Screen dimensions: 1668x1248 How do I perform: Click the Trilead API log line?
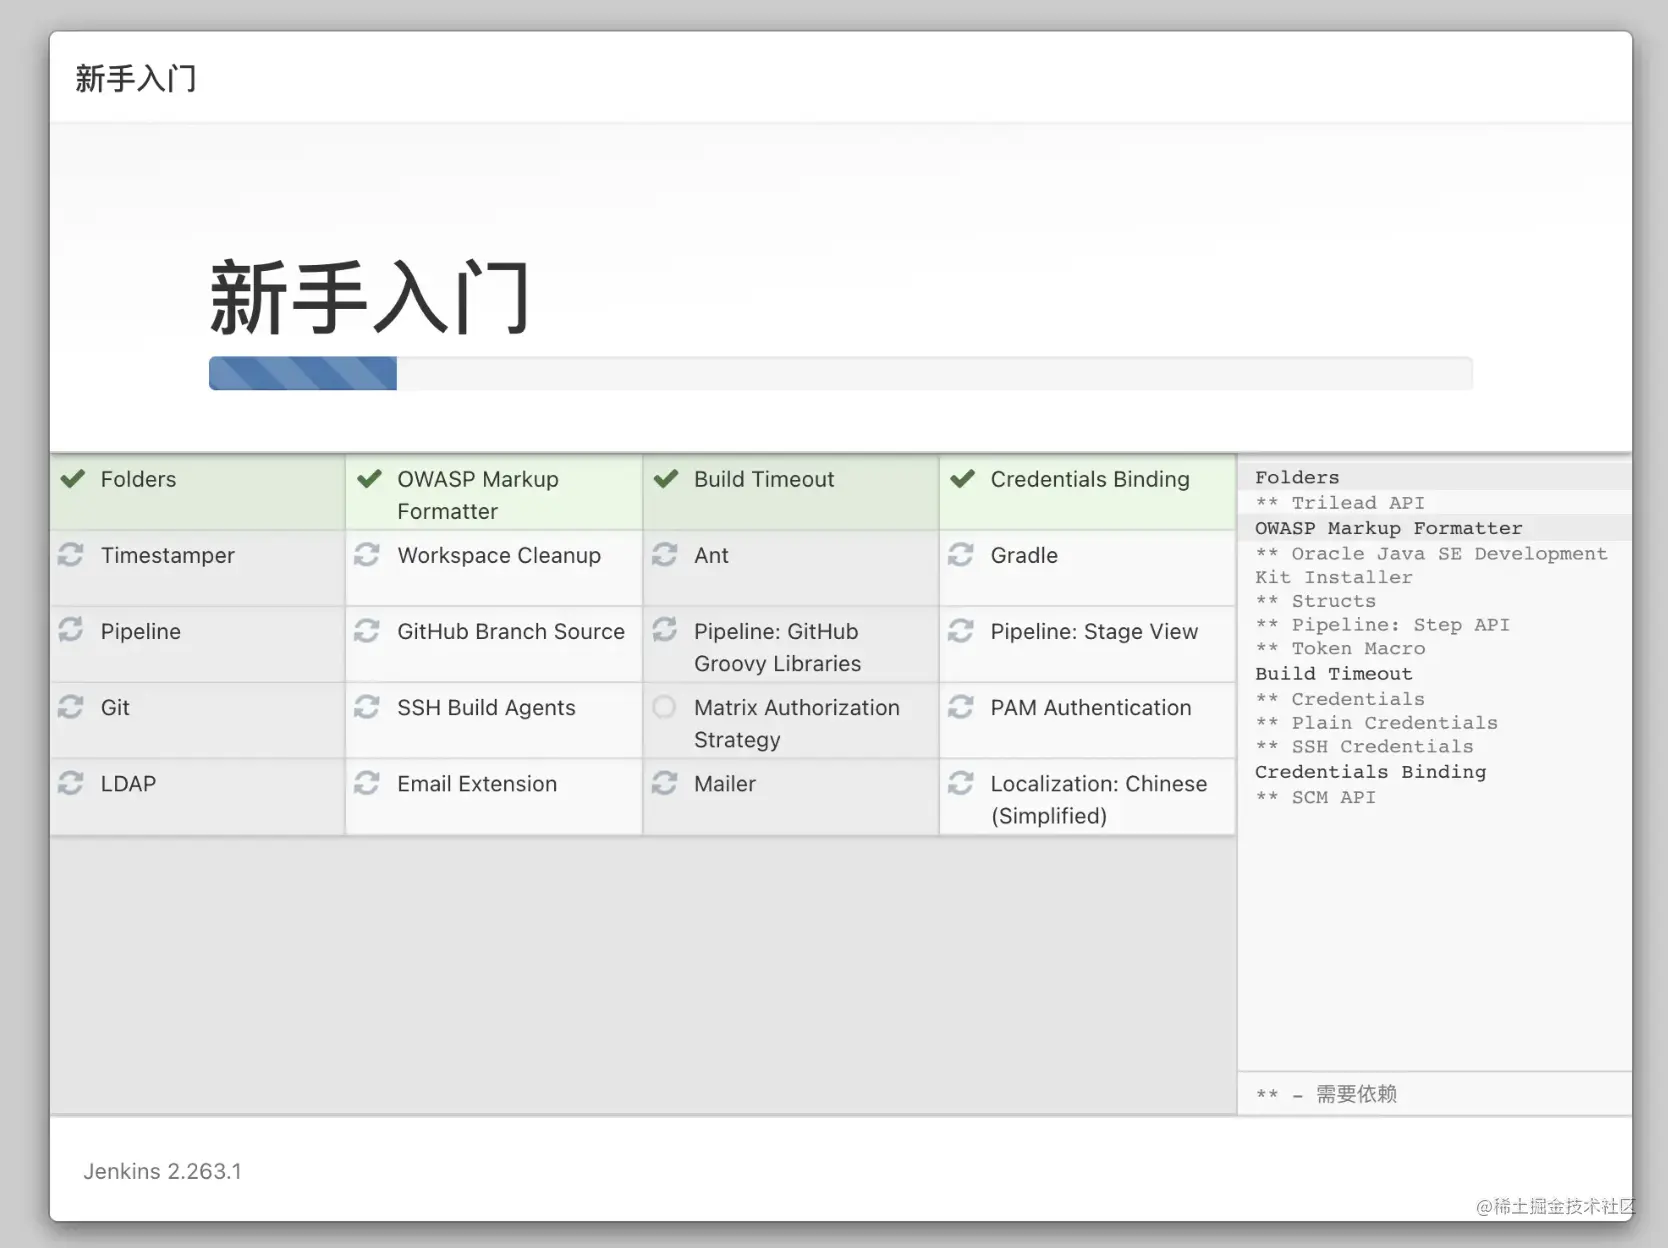click(x=1340, y=502)
